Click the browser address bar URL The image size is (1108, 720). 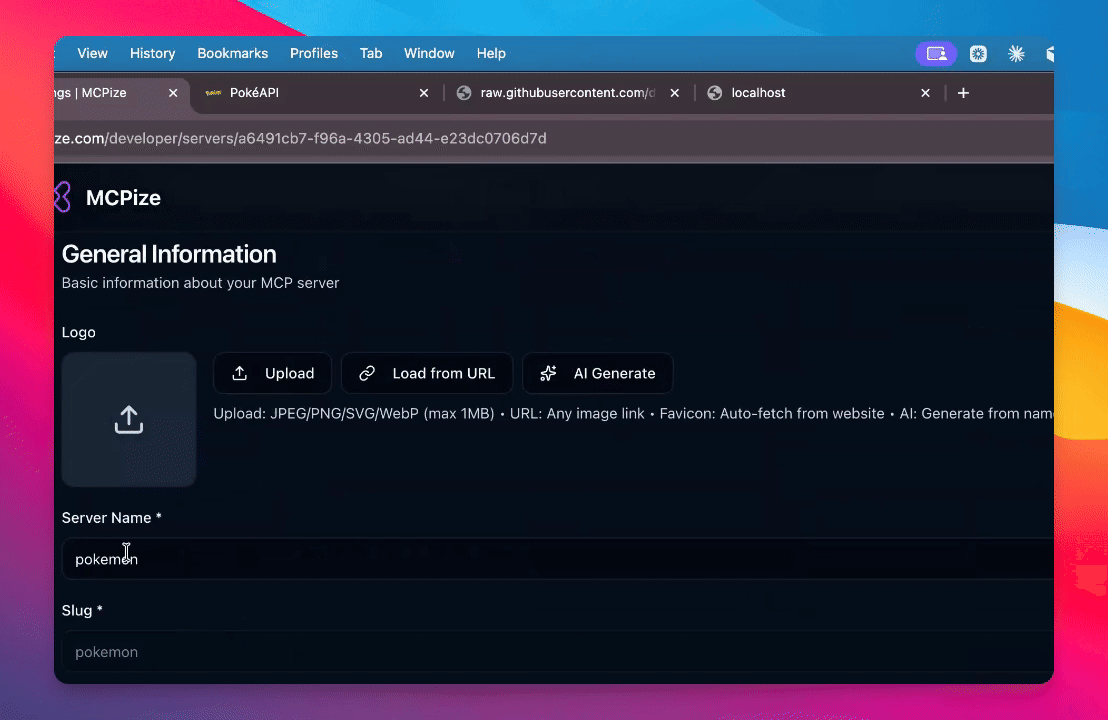[x=300, y=138]
